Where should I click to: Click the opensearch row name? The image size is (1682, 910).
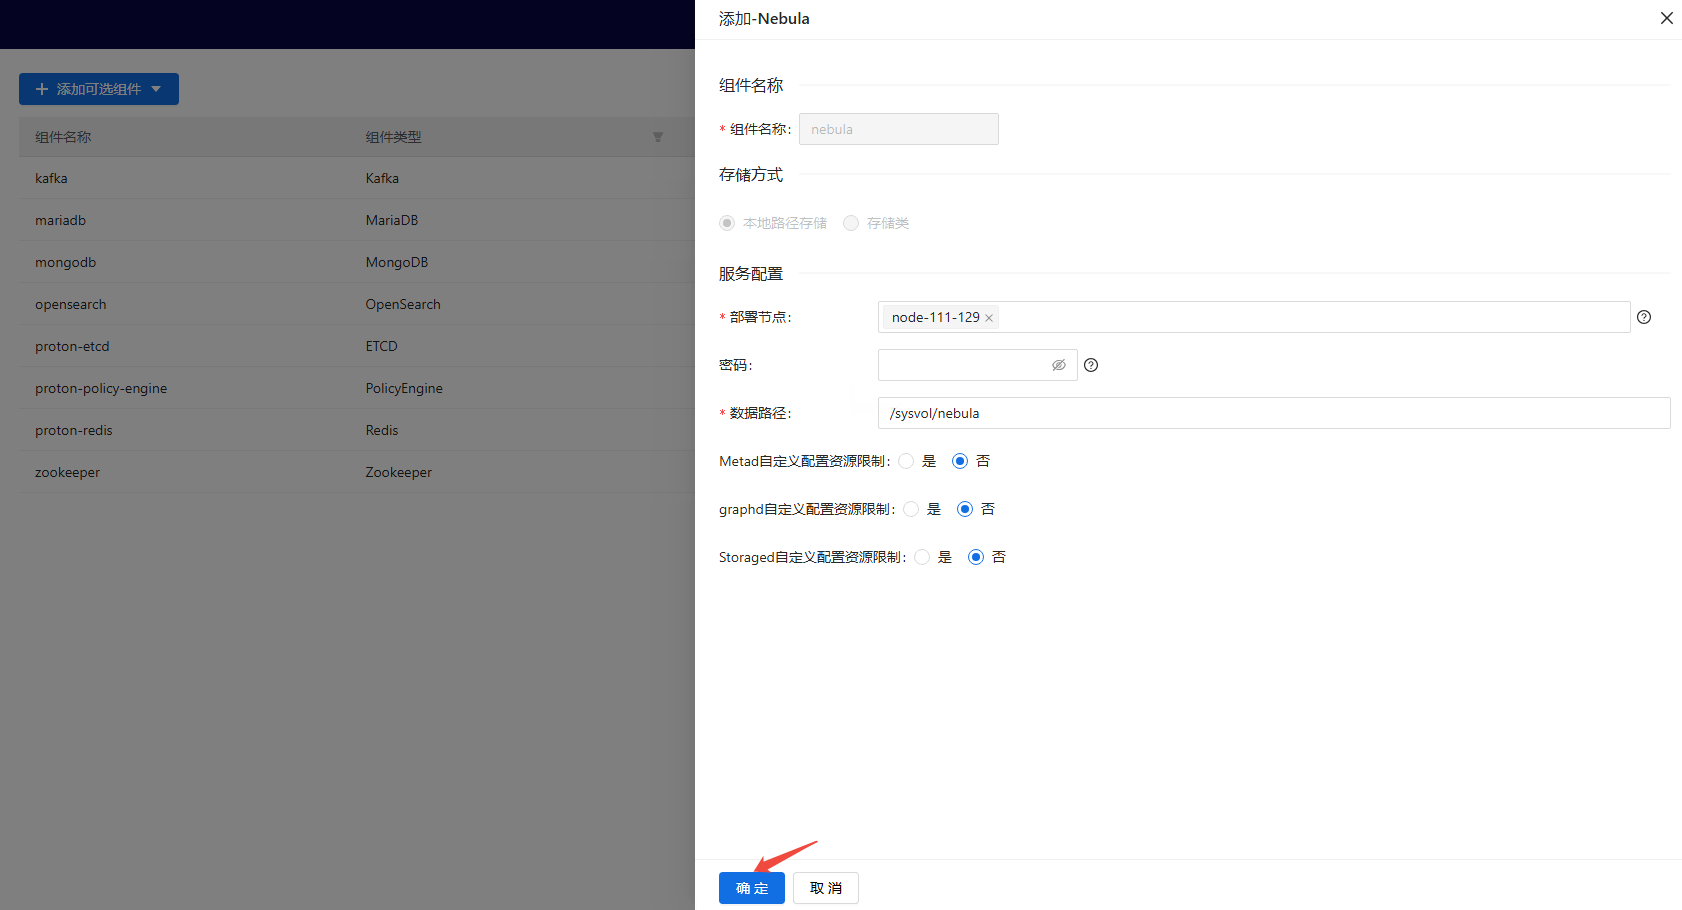click(x=70, y=304)
